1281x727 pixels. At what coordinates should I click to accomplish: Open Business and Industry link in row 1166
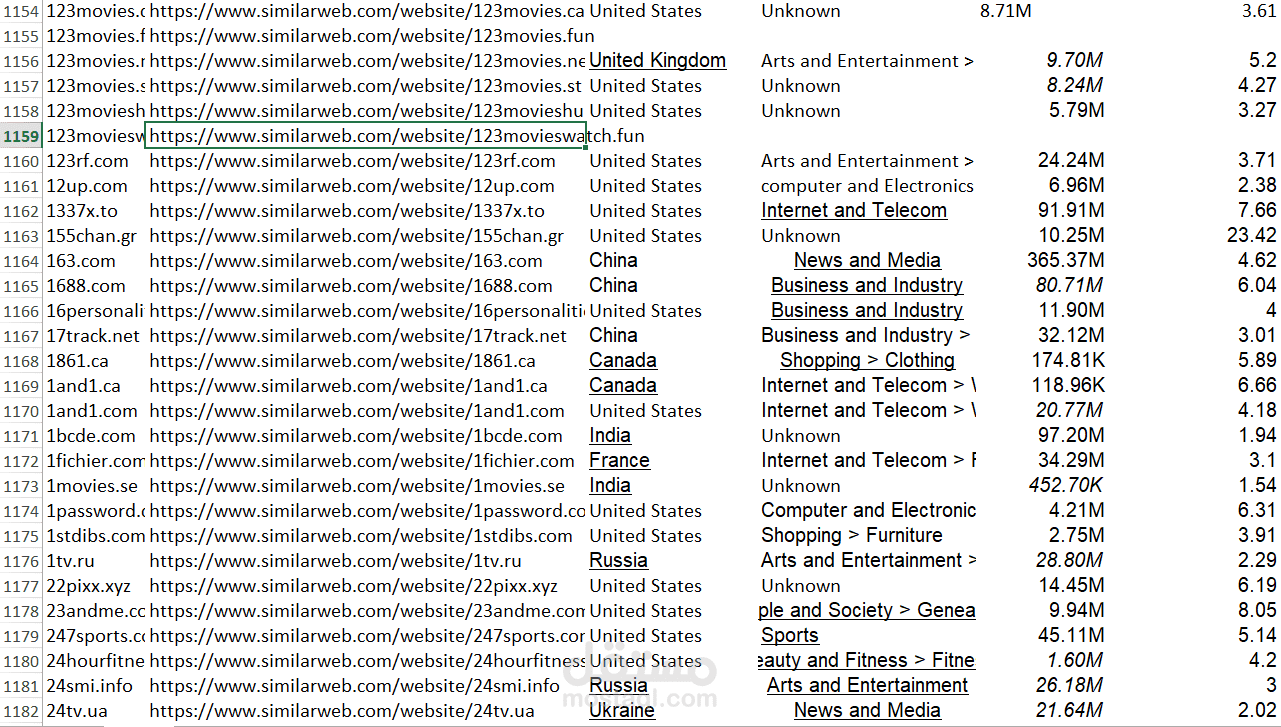pyautogui.click(x=867, y=311)
